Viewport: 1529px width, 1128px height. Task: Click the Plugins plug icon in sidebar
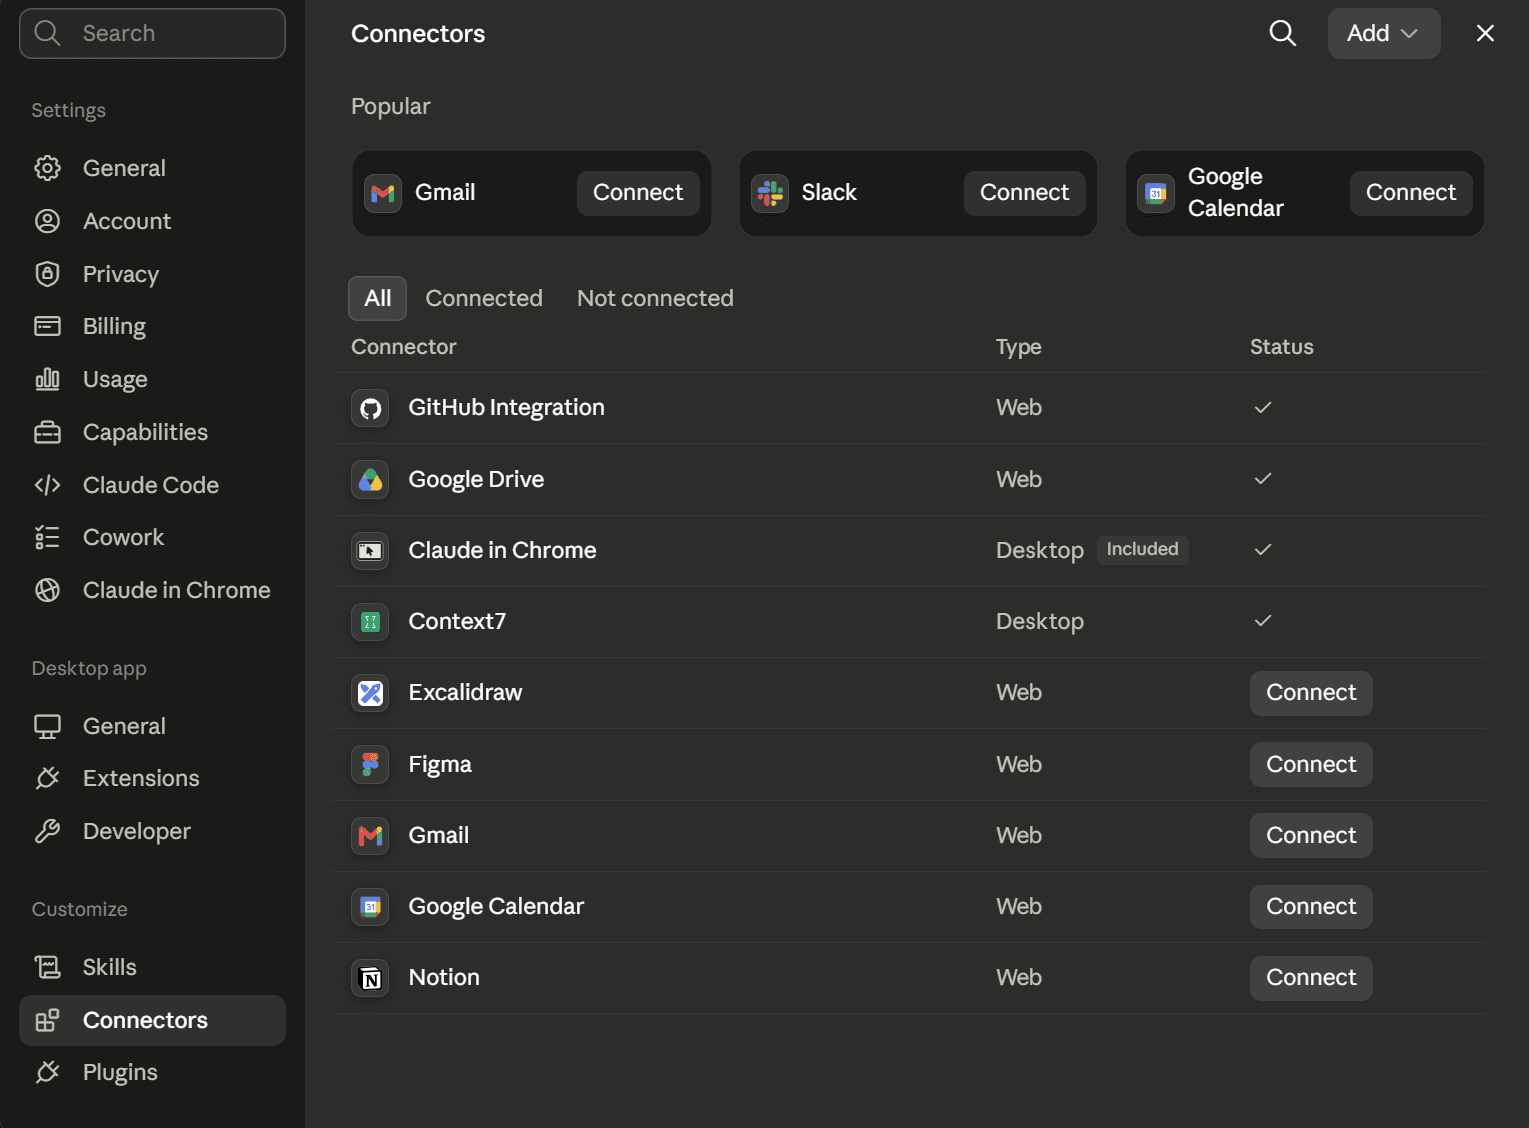click(47, 1072)
